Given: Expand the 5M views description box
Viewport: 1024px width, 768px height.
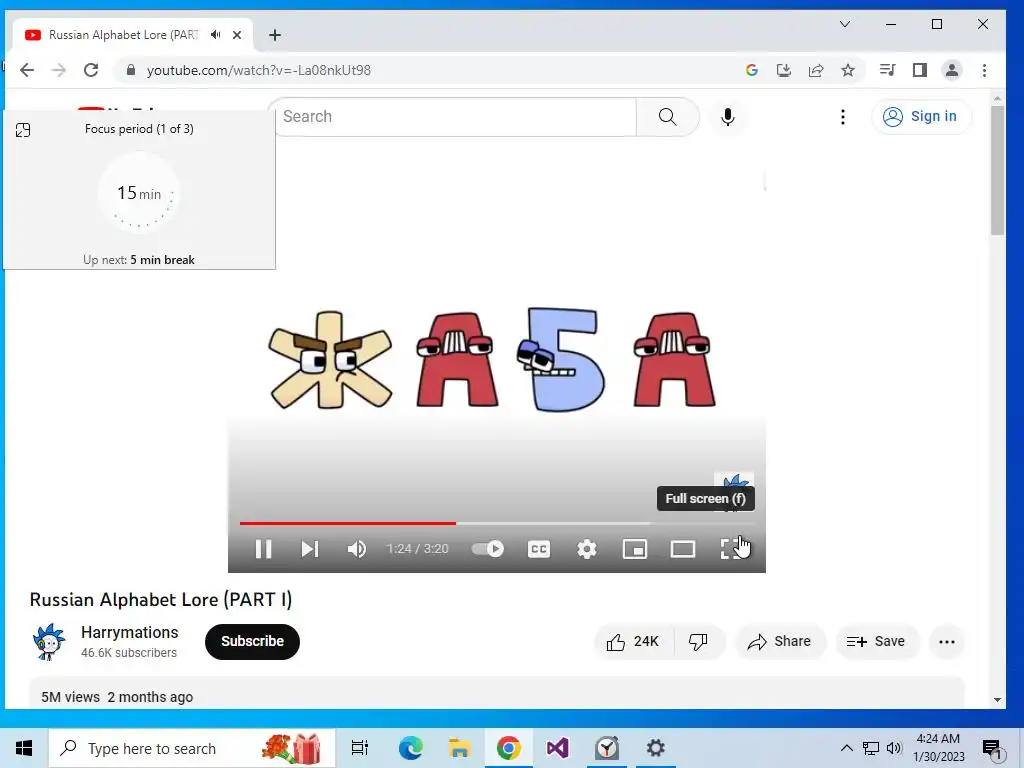Looking at the screenshot, I should coord(496,694).
